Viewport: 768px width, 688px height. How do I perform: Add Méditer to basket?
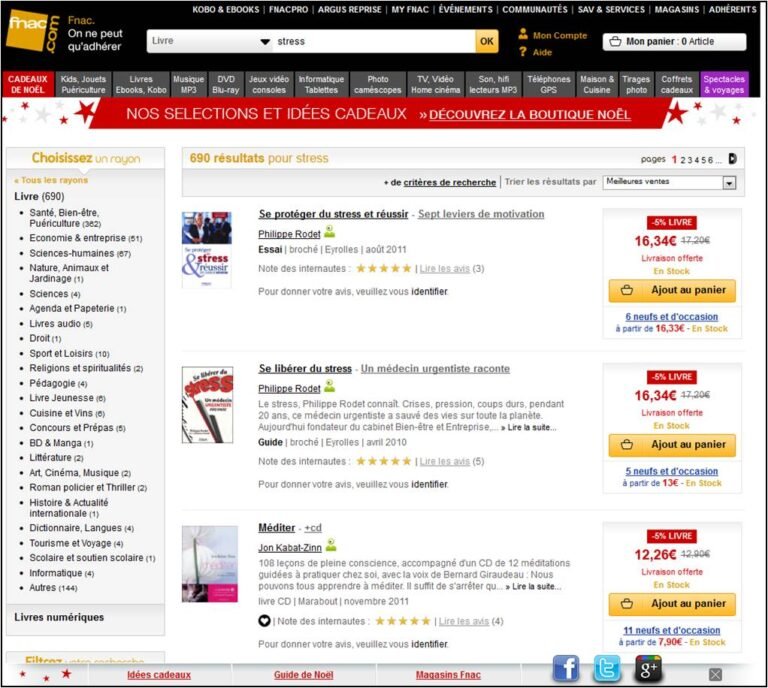tap(672, 604)
